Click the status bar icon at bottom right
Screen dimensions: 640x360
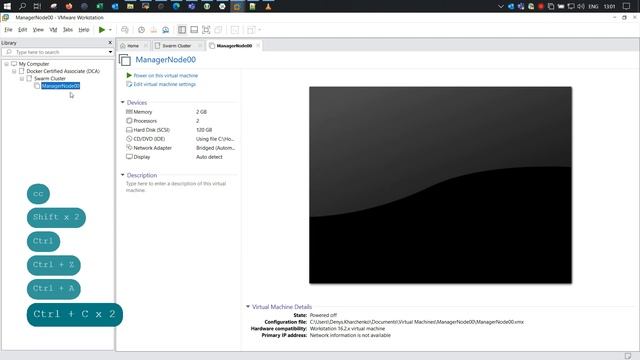(628, 356)
